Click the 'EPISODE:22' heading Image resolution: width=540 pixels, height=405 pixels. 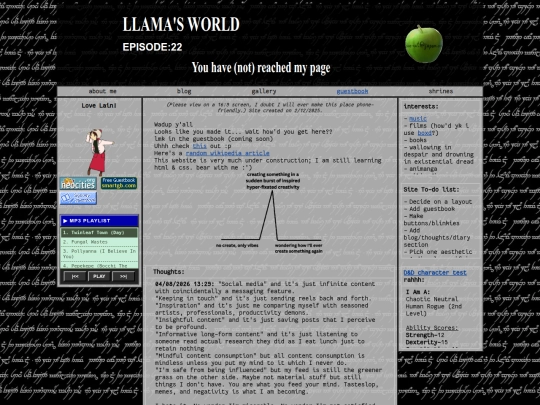(x=152, y=47)
